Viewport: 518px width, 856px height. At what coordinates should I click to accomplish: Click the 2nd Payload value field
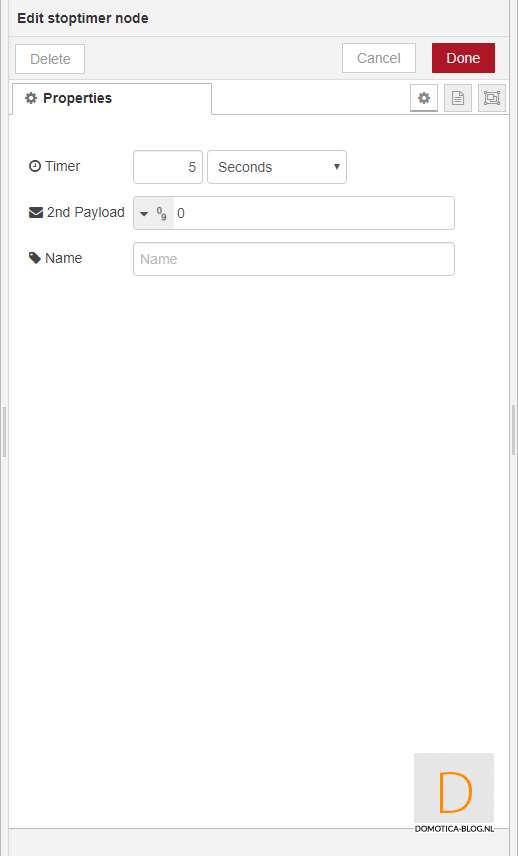(x=314, y=213)
